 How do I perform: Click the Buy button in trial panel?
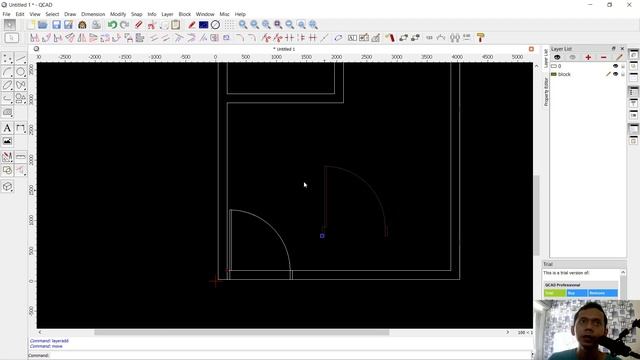(x=576, y=293)
